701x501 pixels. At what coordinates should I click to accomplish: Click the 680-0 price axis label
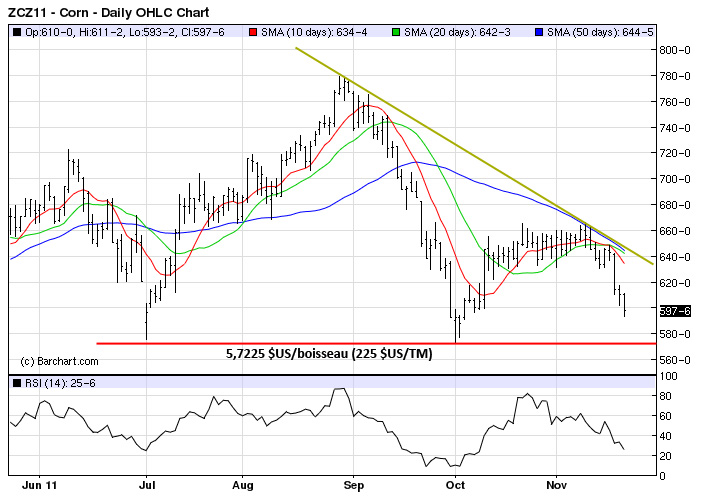675,205
